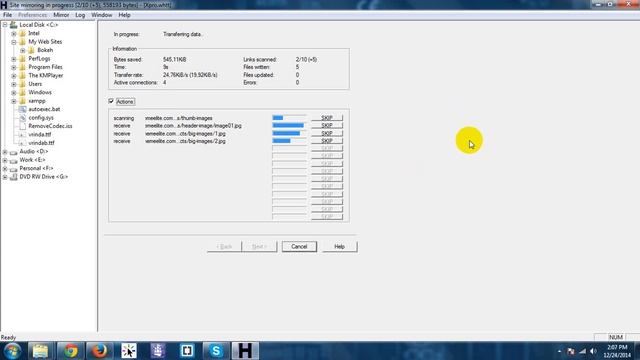
Task: Switch to HTTrack taskbar button
Action: [x=245, y=351]
